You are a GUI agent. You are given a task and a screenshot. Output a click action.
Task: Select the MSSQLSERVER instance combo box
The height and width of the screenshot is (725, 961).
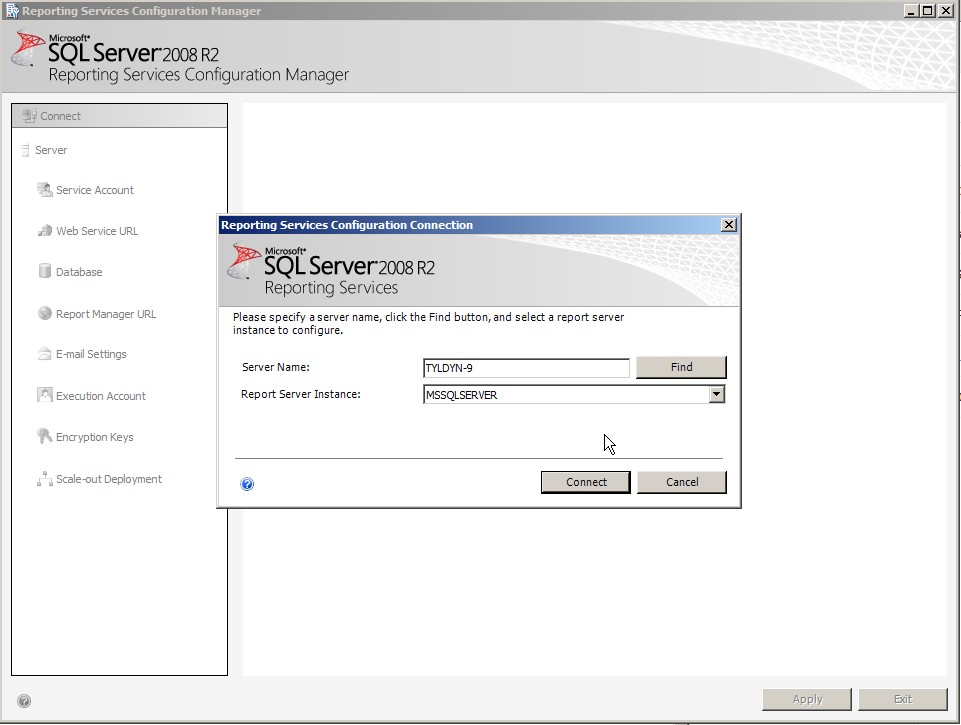pos(574,394)
